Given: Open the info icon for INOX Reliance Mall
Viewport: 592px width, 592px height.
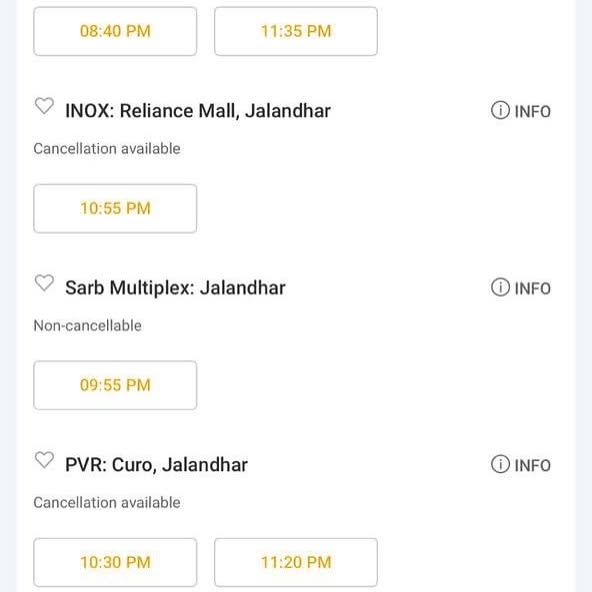Looking at the screenshot, I should click(x=500, y=111).
